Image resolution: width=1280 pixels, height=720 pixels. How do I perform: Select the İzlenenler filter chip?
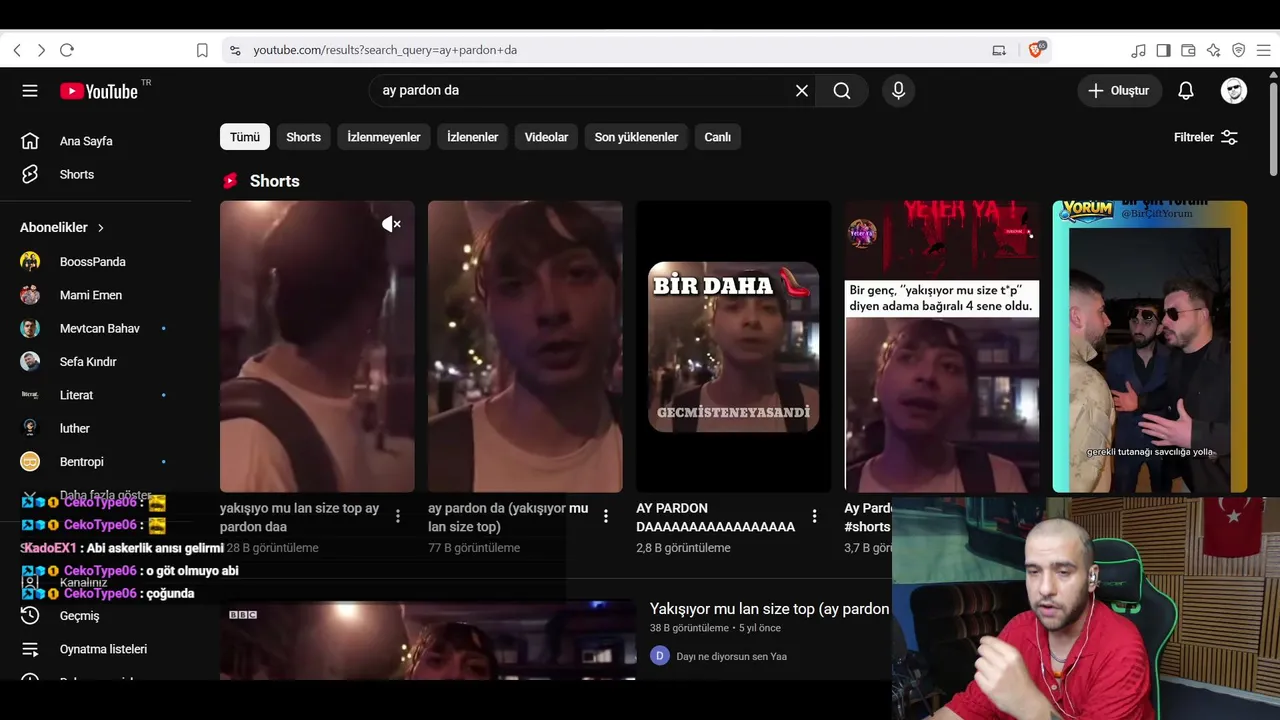(473, 137)
